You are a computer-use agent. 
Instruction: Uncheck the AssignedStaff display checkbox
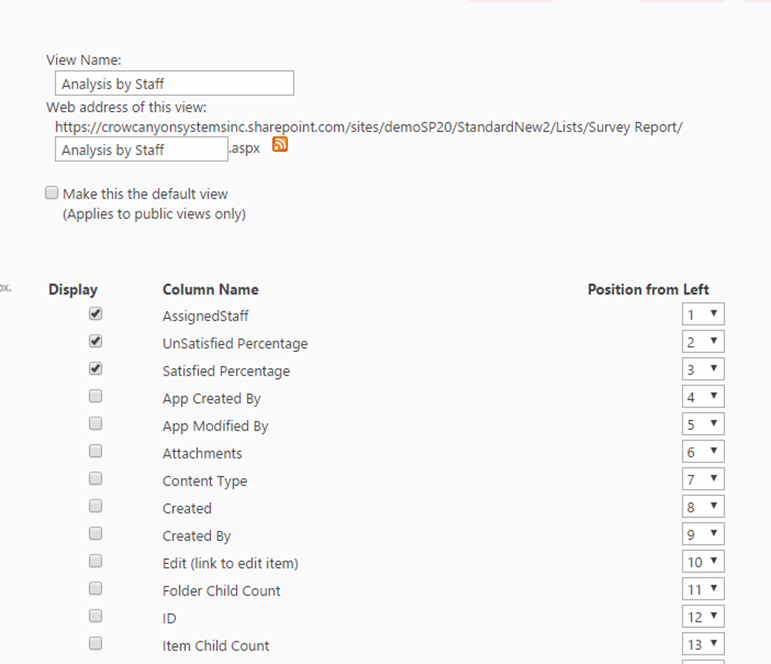coord(96,313)
